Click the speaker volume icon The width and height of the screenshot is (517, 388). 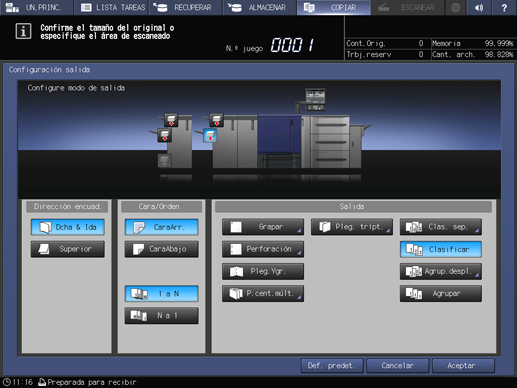pyautogui.click(x=479, y=7)
